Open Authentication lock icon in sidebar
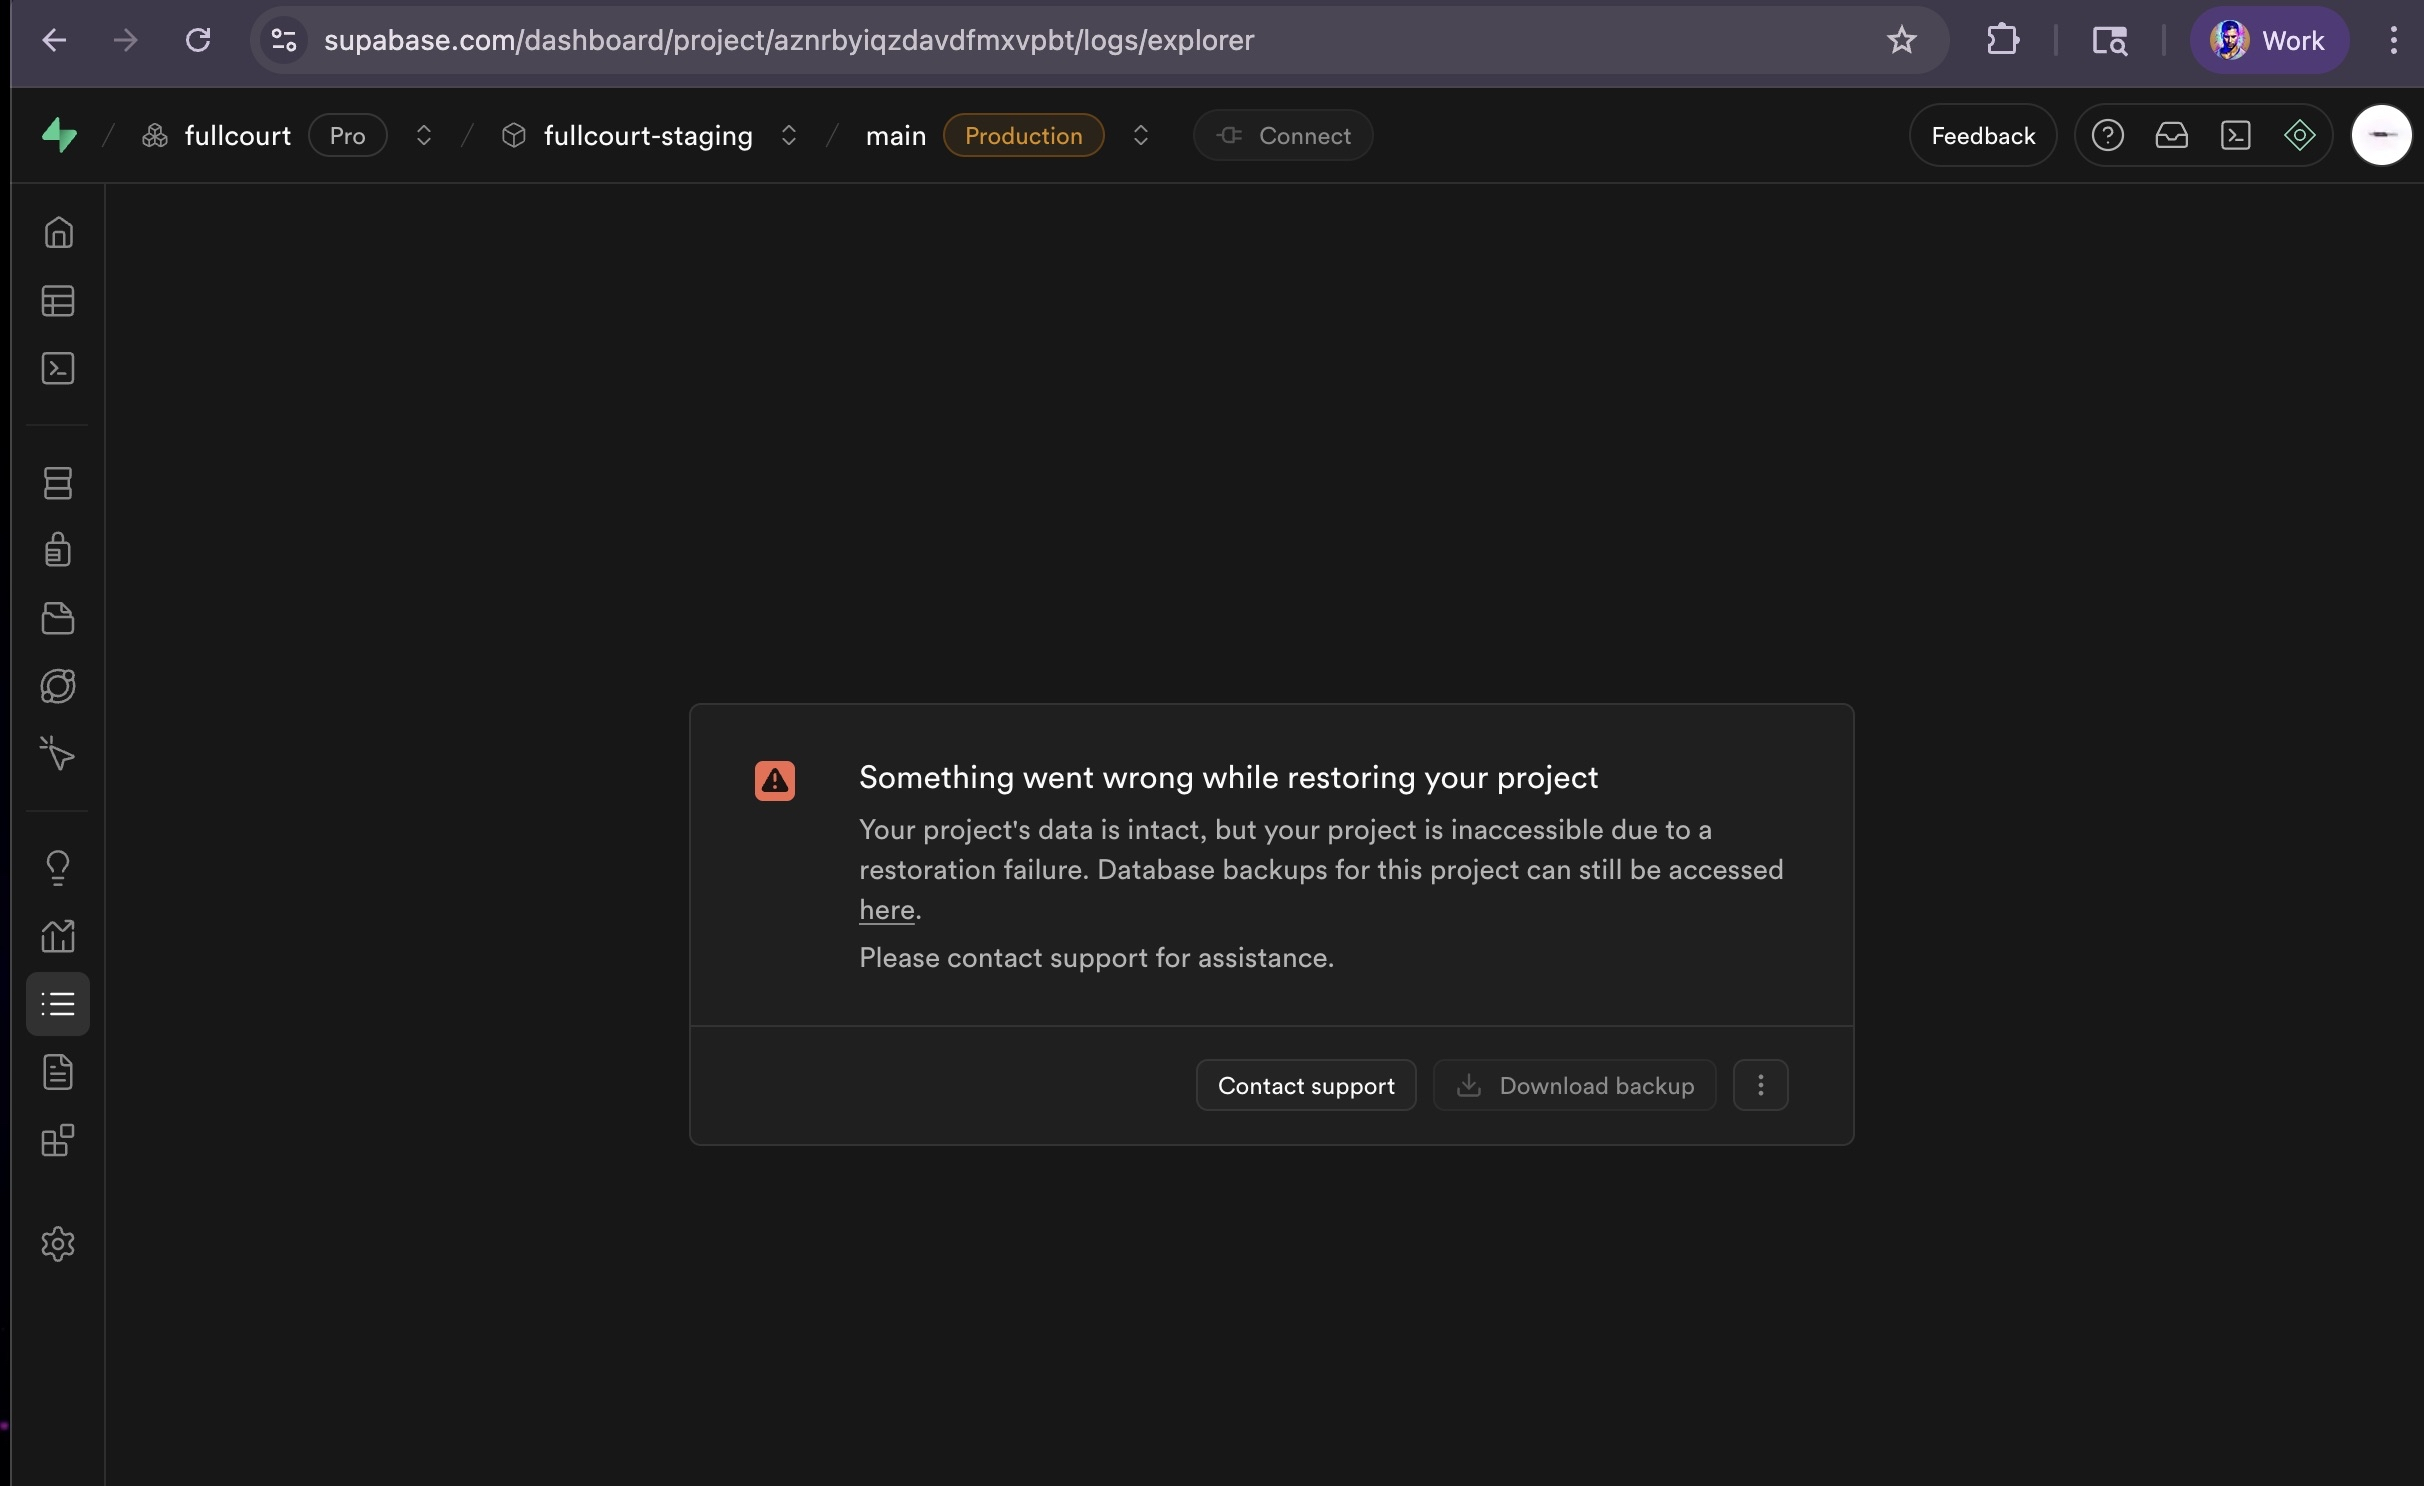2424x1486 pixels. (58, 550)
